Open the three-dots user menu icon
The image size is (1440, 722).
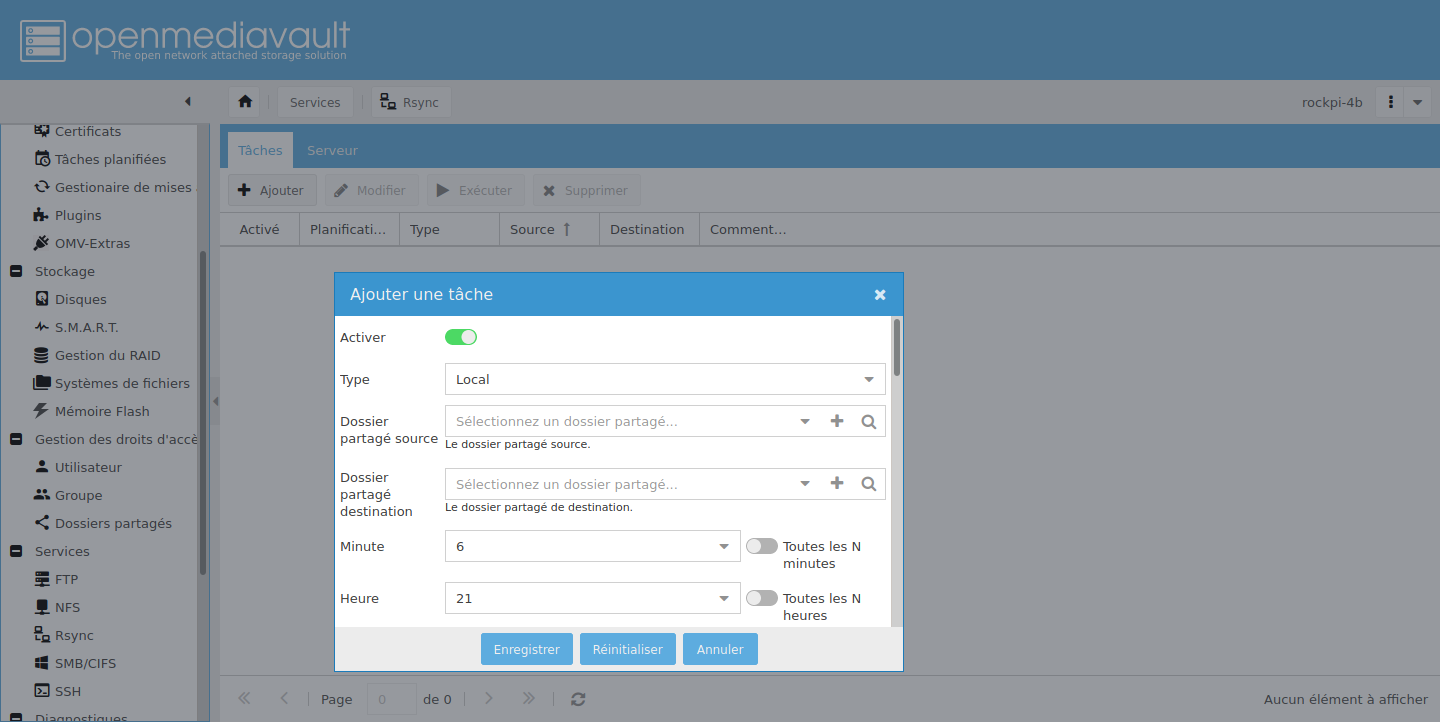click(1391, 102)
